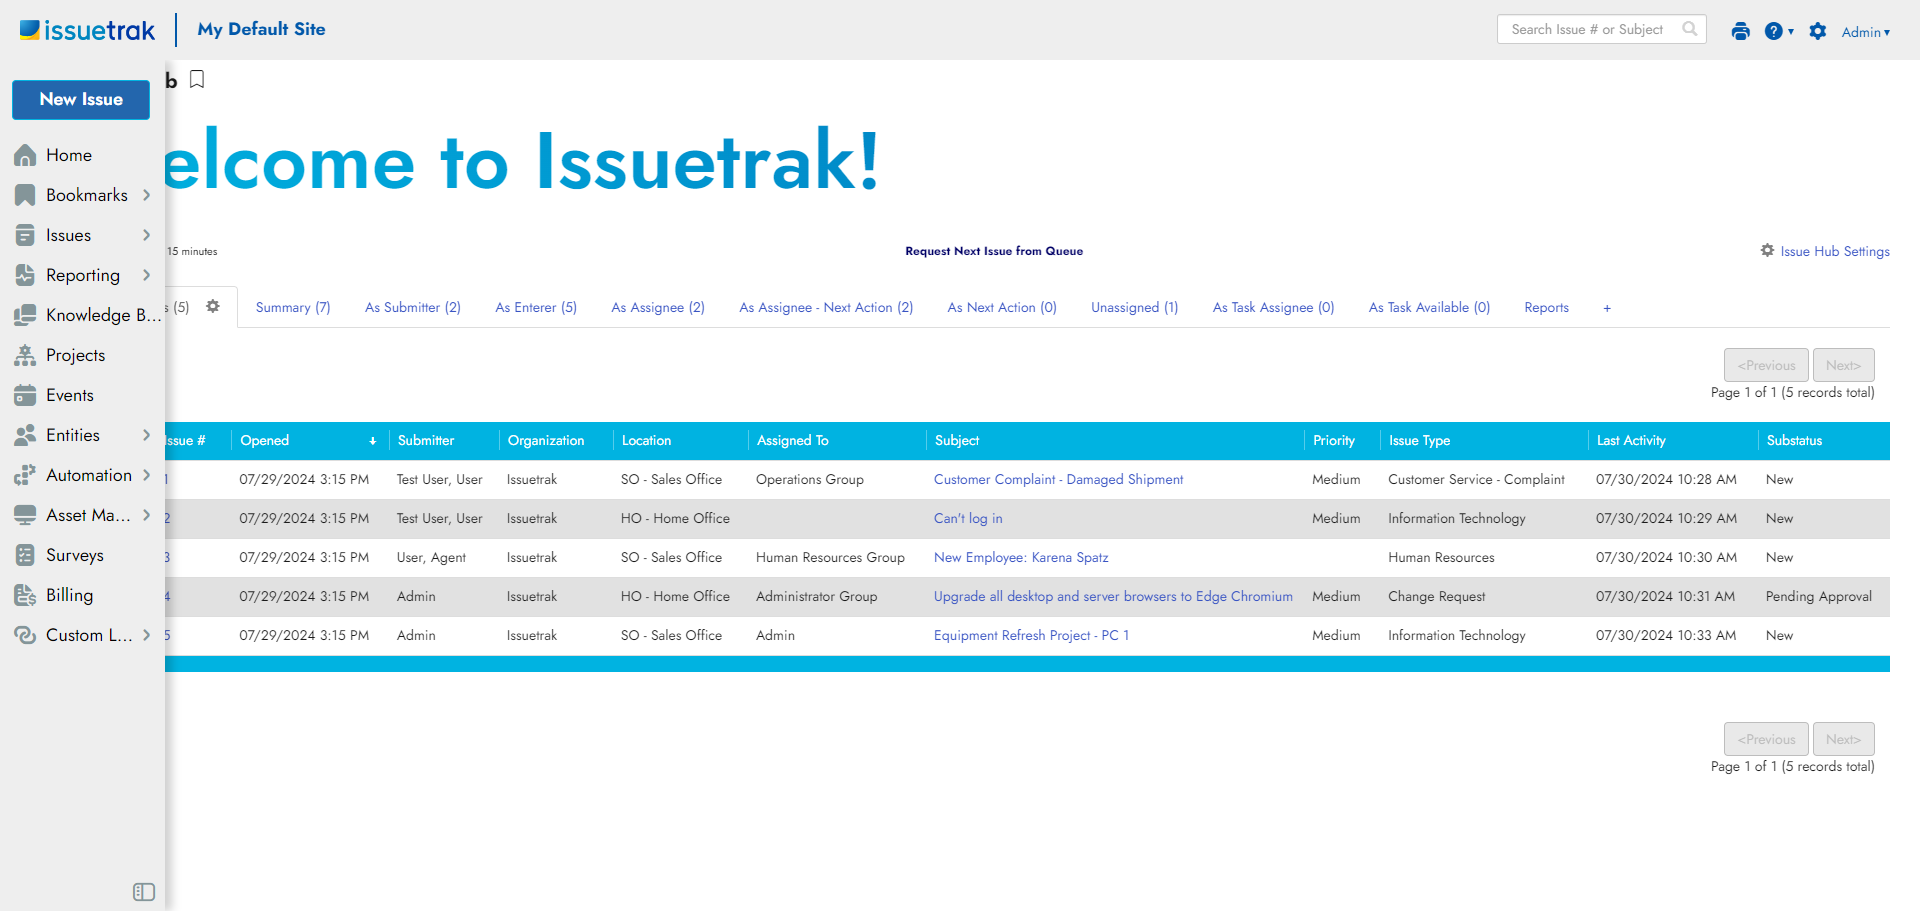Open the As Task Assignee (0) tab

(1273, 307)
